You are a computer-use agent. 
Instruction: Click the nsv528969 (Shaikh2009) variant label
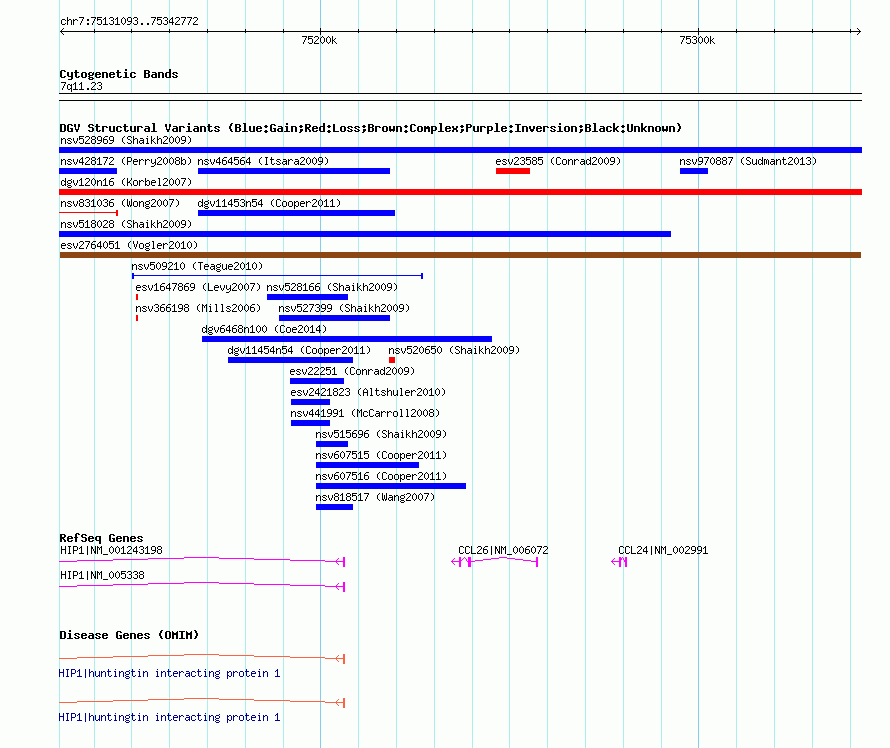click(x=126, y=140)
